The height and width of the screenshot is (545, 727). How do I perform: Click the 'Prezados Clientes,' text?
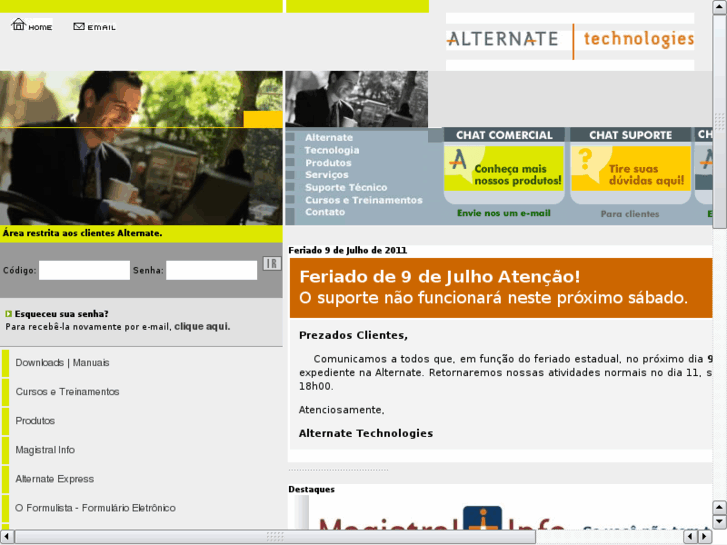click(x=353, y=335)
